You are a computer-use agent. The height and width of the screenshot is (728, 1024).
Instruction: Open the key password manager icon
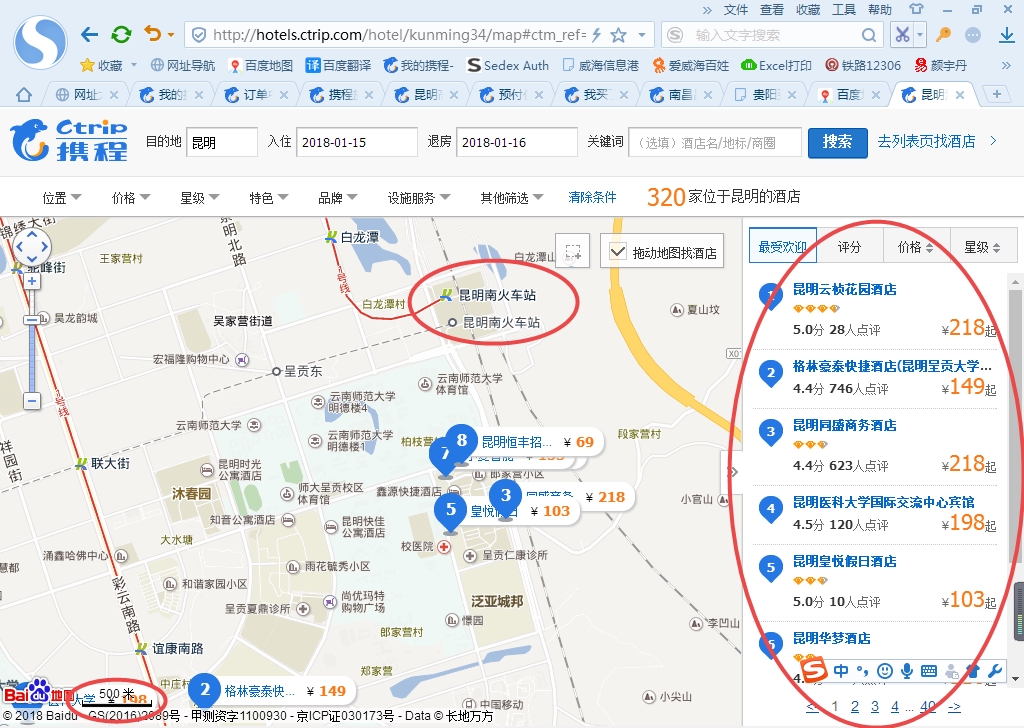point(943,35)
